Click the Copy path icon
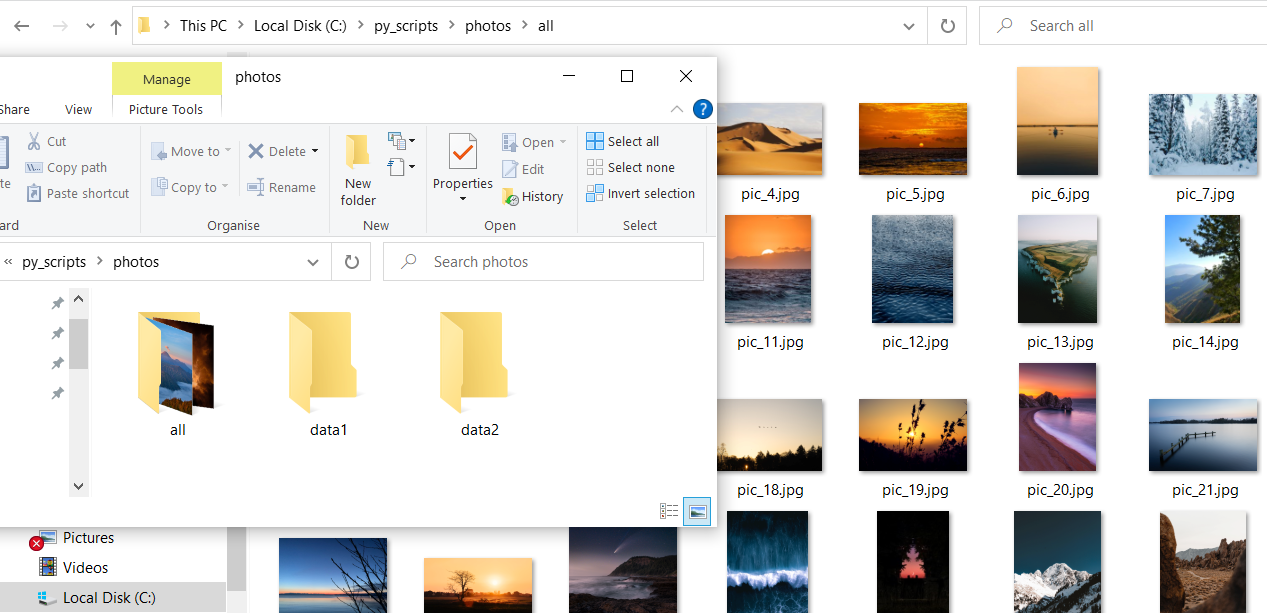The height and width of the screenshot is (613, 1267). tap(34, 168)
